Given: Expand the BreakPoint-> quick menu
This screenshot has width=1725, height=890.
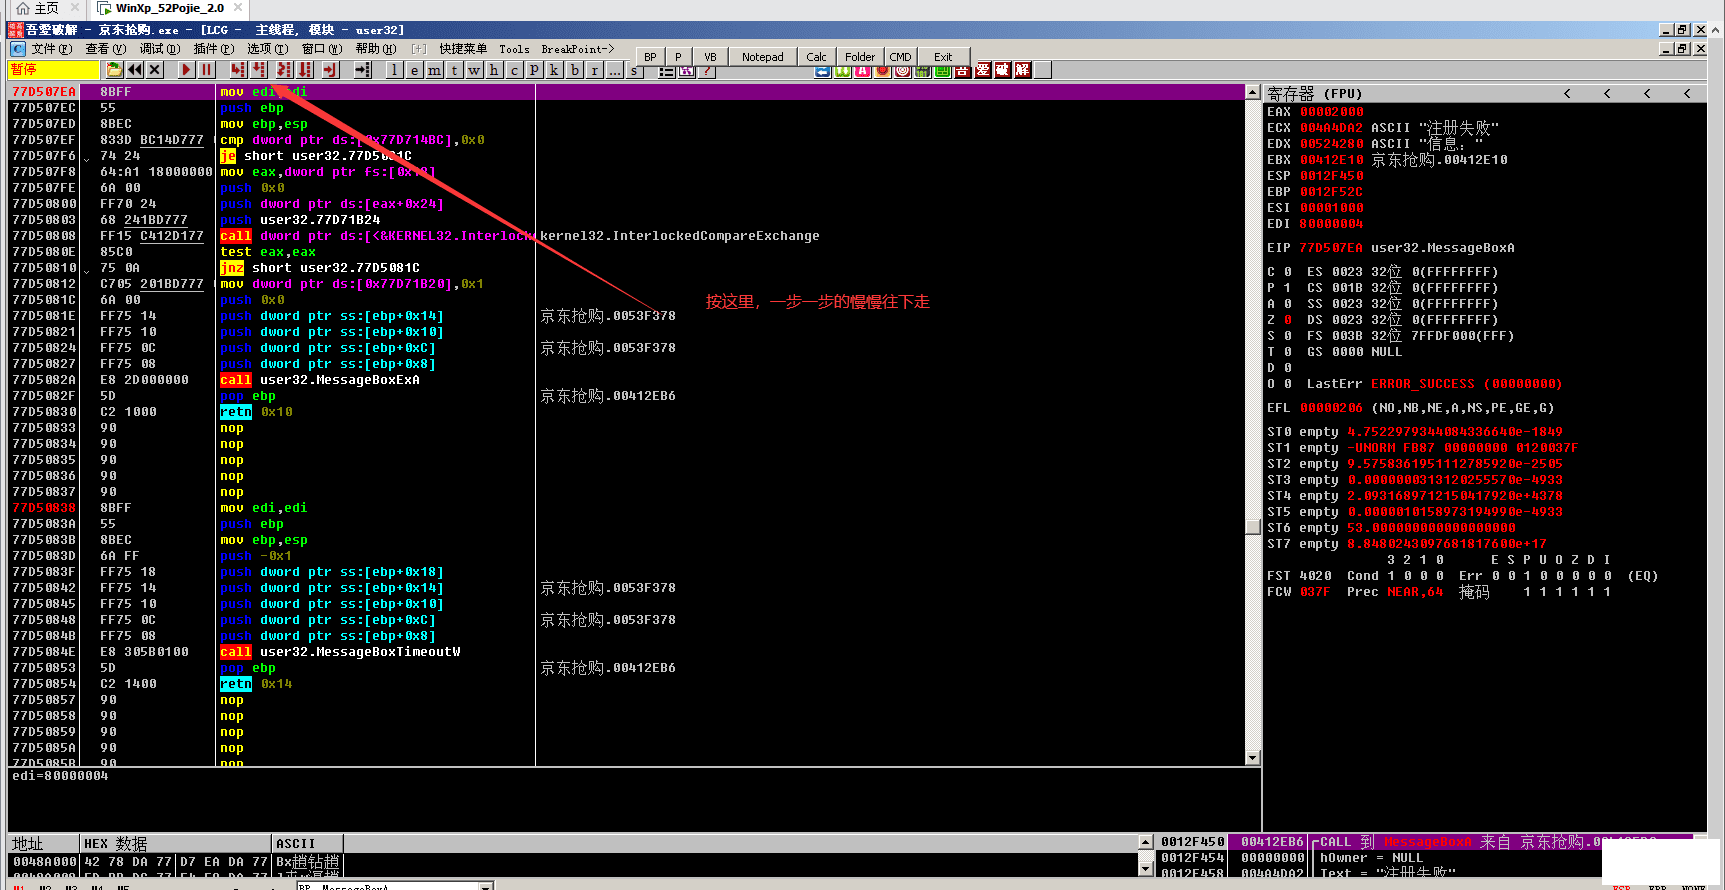Looking at the screenshot, I should [577, 49].
